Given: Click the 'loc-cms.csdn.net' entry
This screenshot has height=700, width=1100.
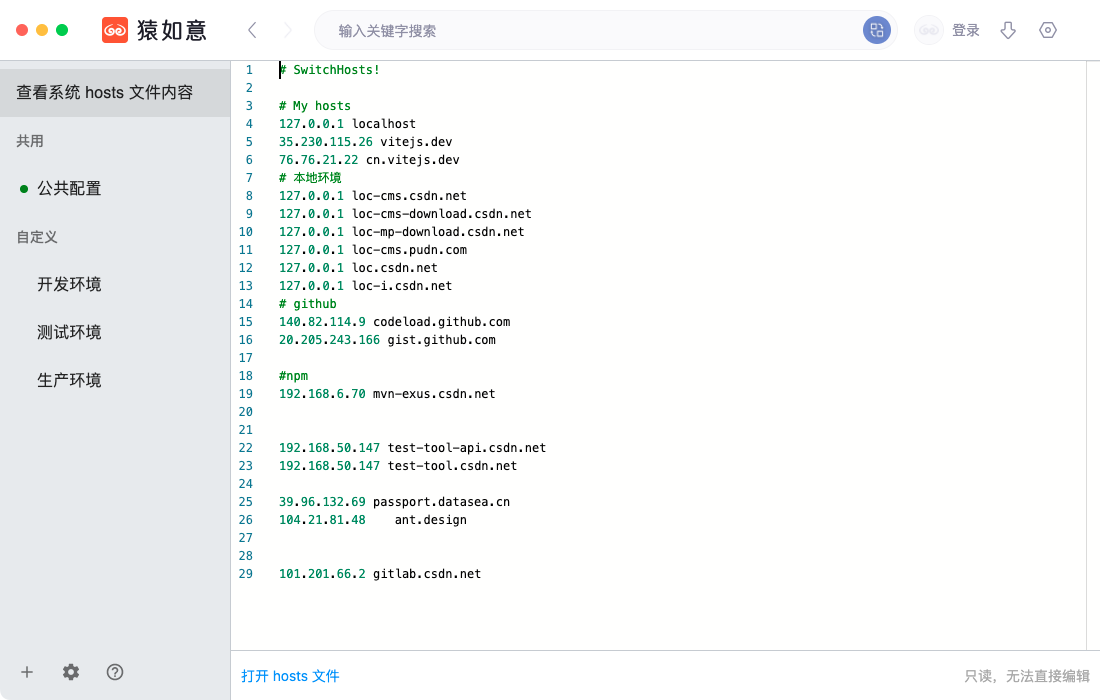Looking at the screenshot, I should click(409, 196).
